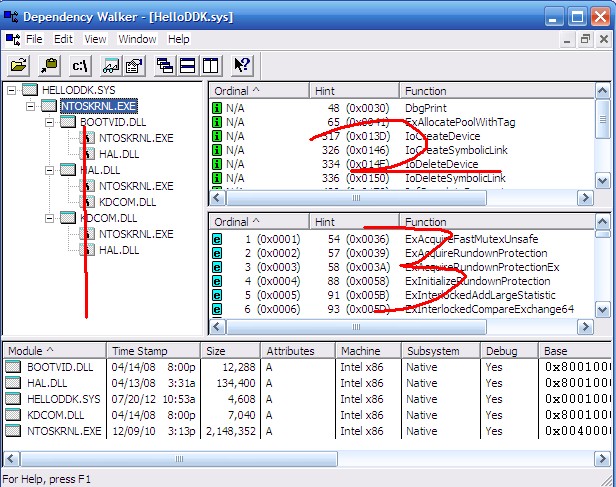
Task: Click the HAL.DLL module icon in the module list
Action: coord(13,383)
